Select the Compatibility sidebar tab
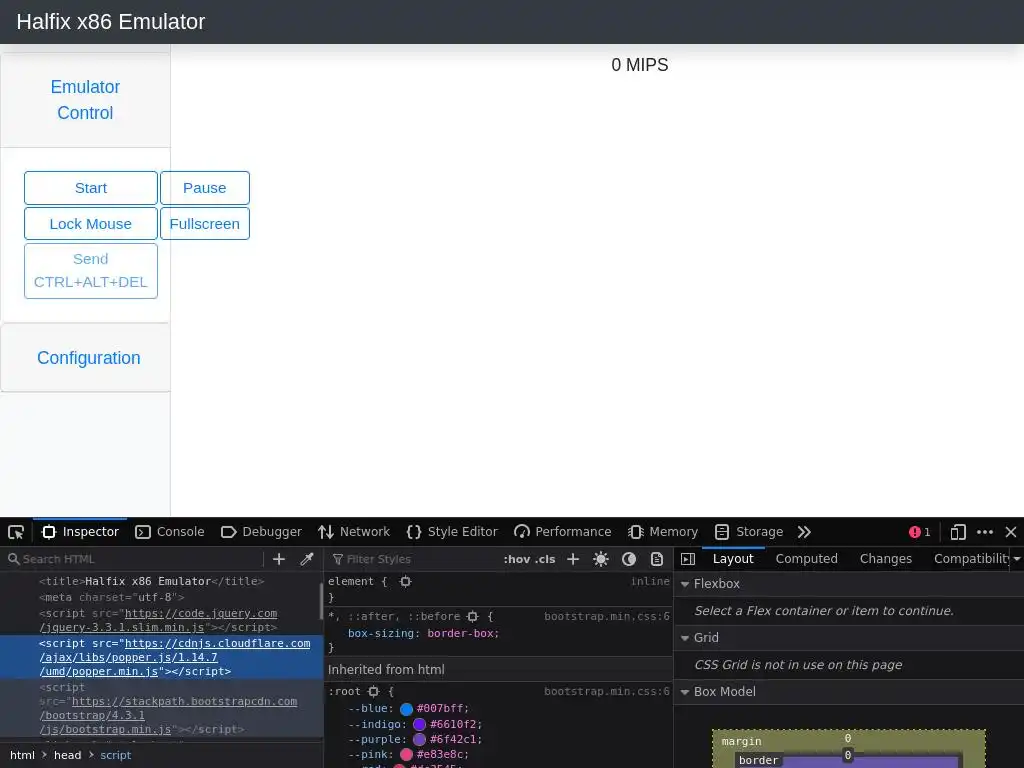Image resolution: width=1024 pixels, height=768 pixels. point(971,559)
